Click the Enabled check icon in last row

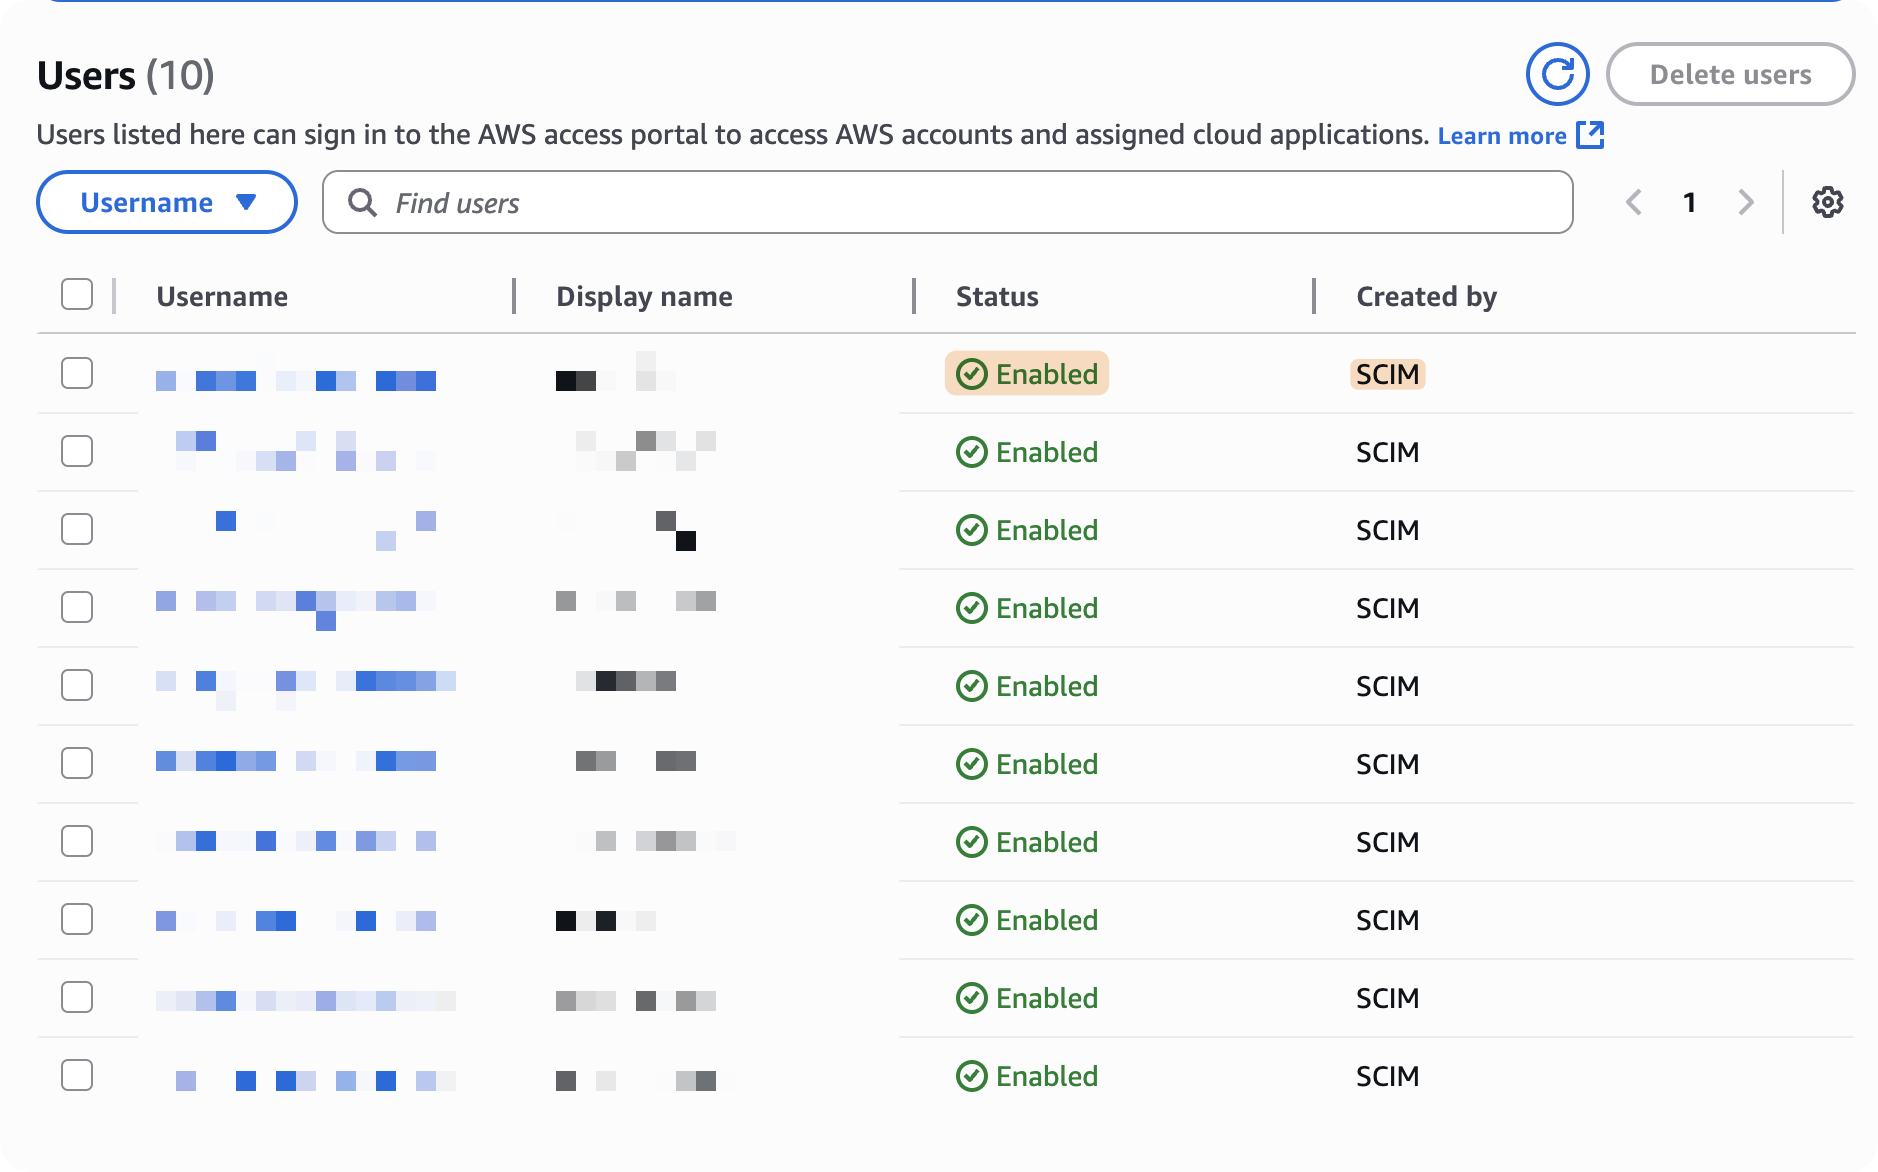[x=971, y=1076]
